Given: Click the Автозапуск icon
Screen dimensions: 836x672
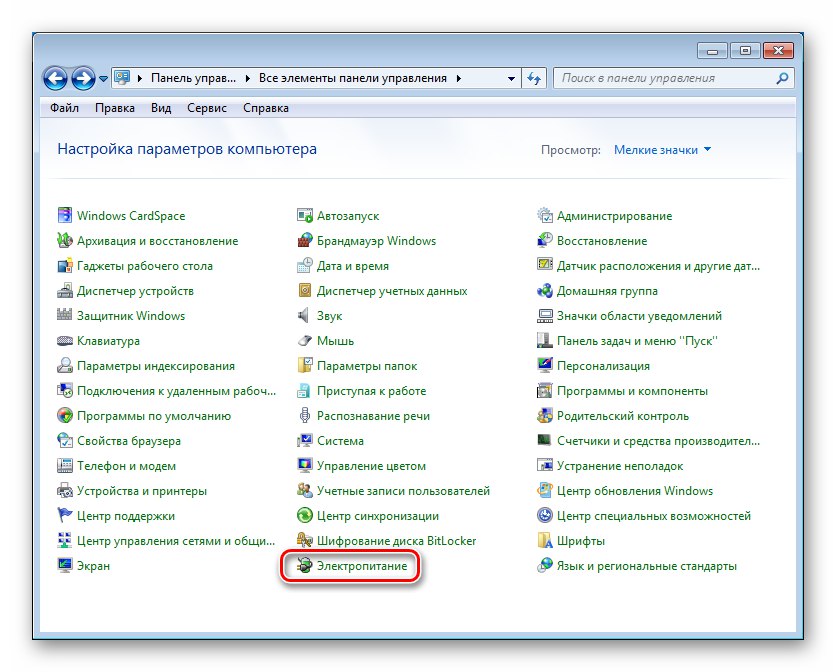Looking at the screenshot, I should (304, 215).
